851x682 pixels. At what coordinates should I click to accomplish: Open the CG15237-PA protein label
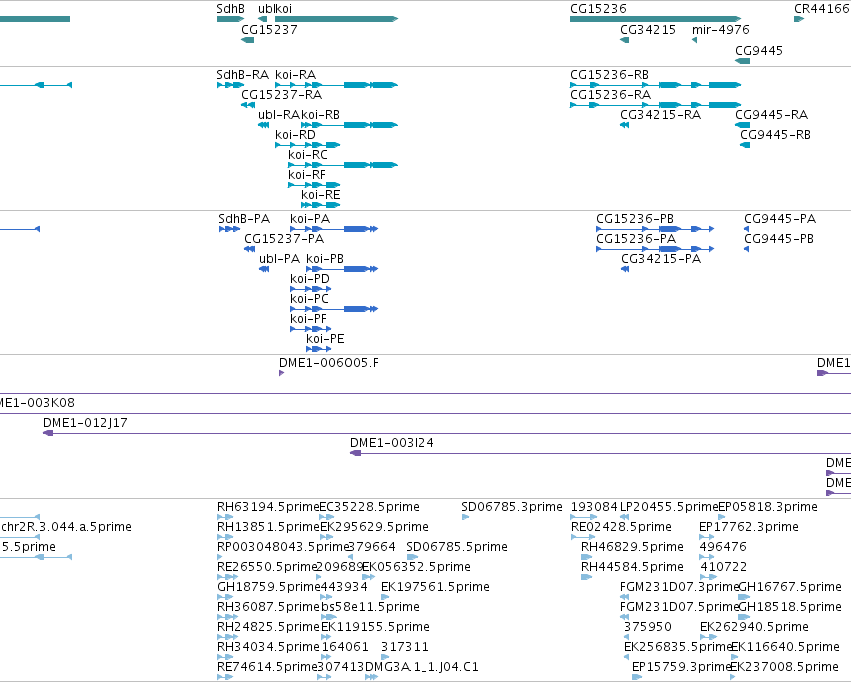284,239
